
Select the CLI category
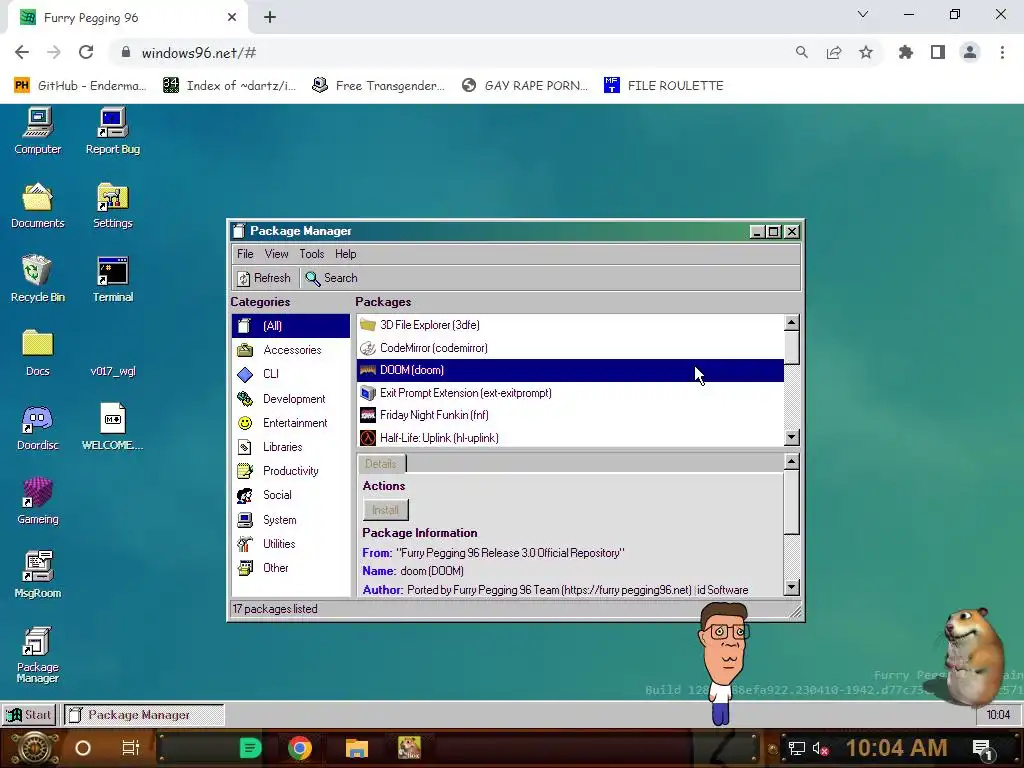pos(291,374)
